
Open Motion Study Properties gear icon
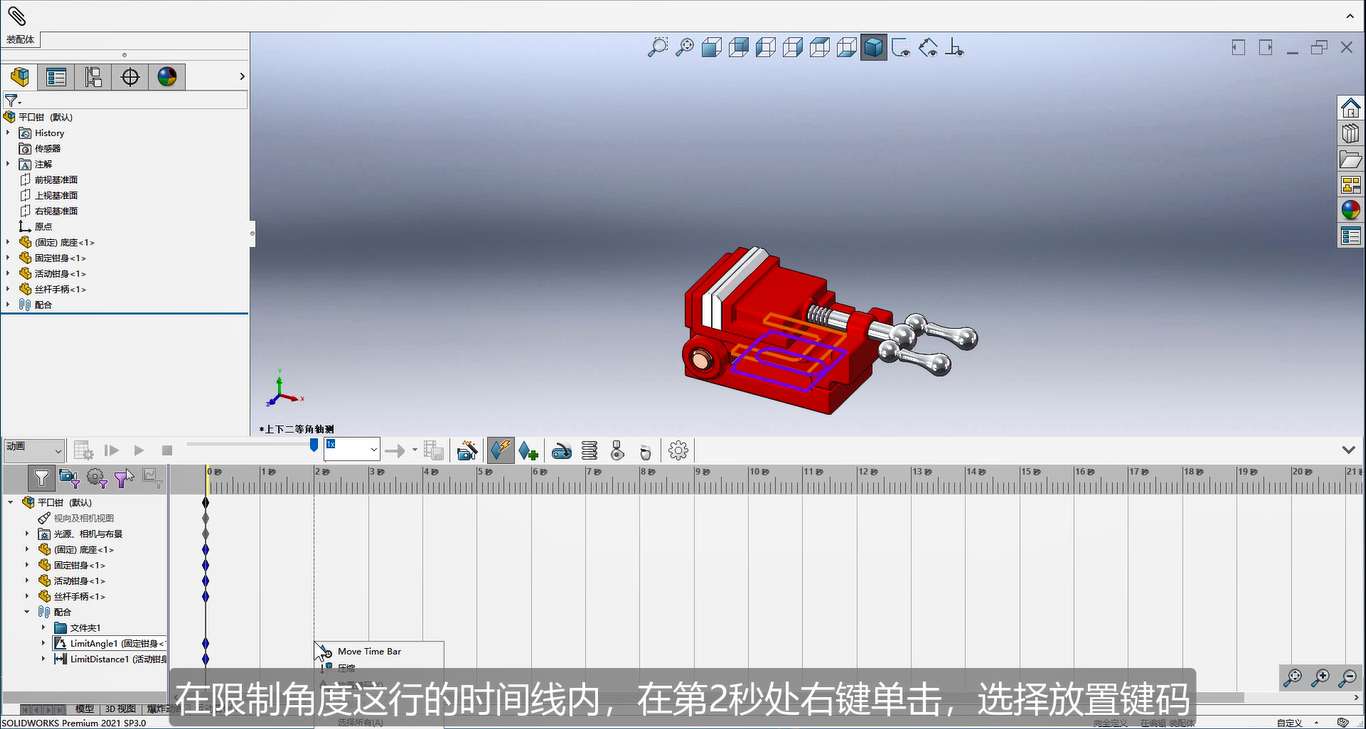click(x=678, y=451)
